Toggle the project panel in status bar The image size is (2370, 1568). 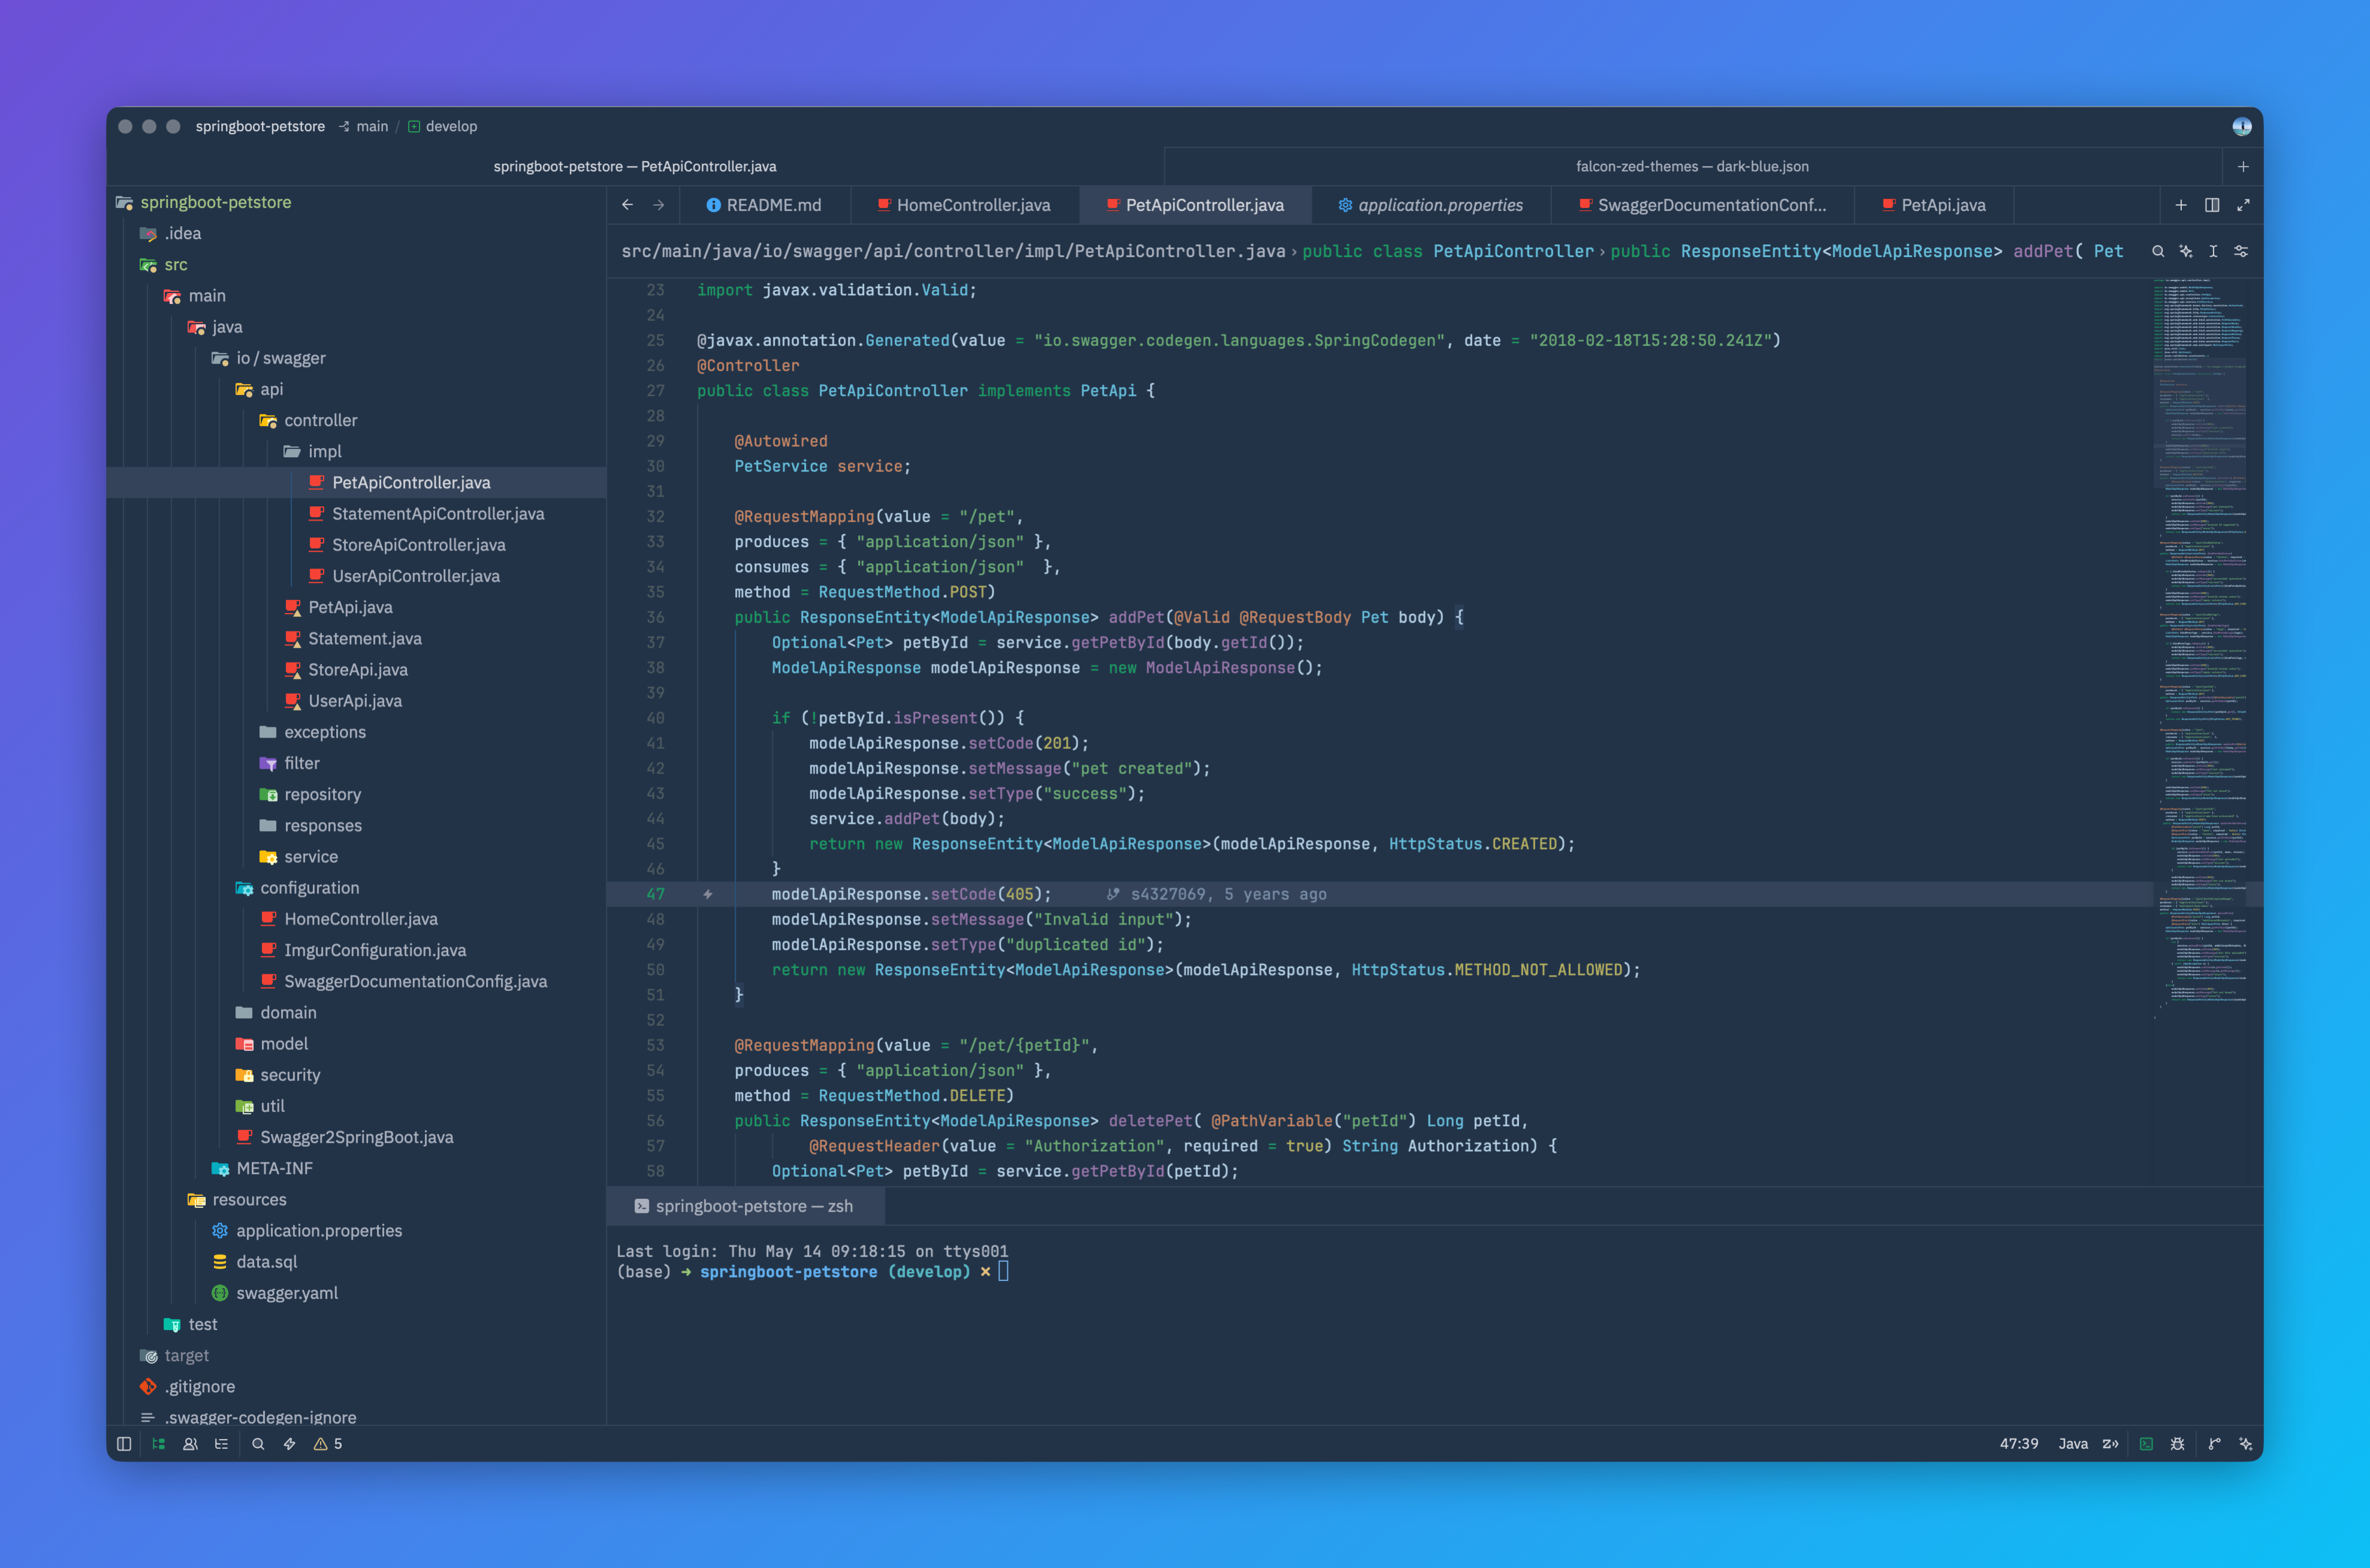coord(158,1443)
